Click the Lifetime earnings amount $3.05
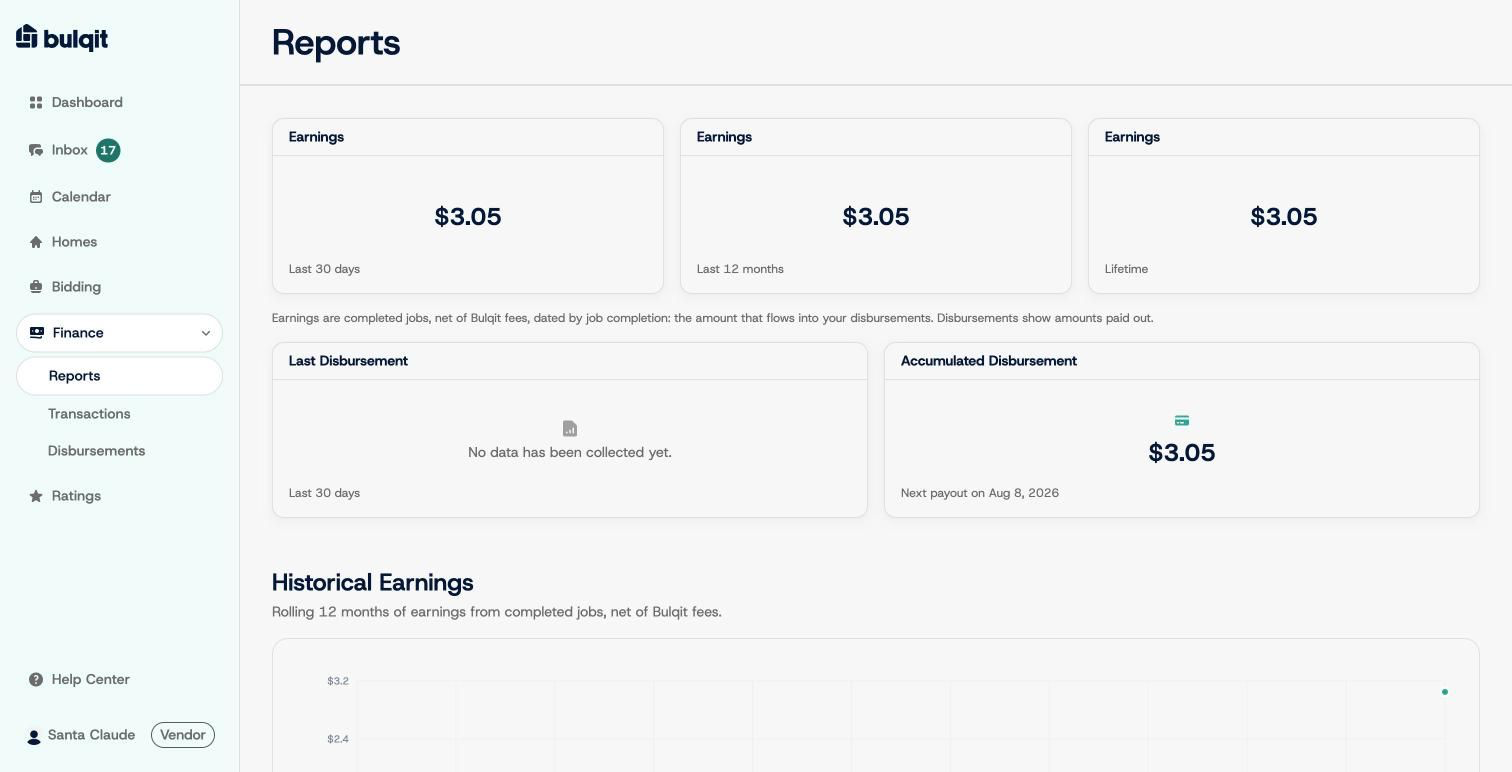The width and height of the screenshot is (1512, 772). coord(1284,217)
